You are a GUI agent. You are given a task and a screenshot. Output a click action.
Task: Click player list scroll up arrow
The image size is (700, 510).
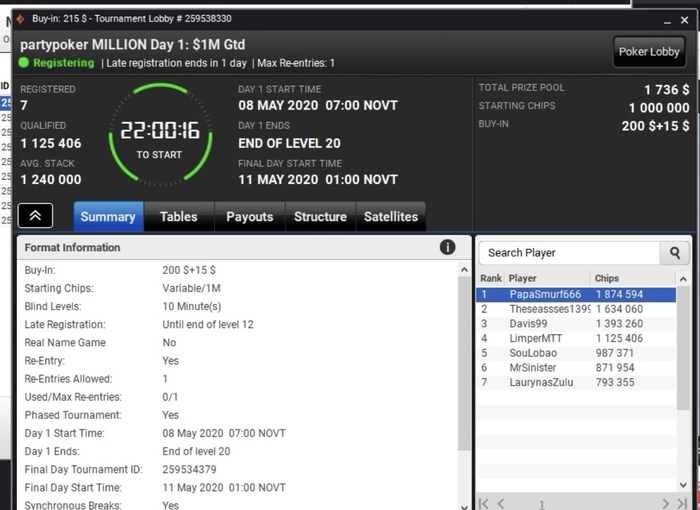click(683, 279)
